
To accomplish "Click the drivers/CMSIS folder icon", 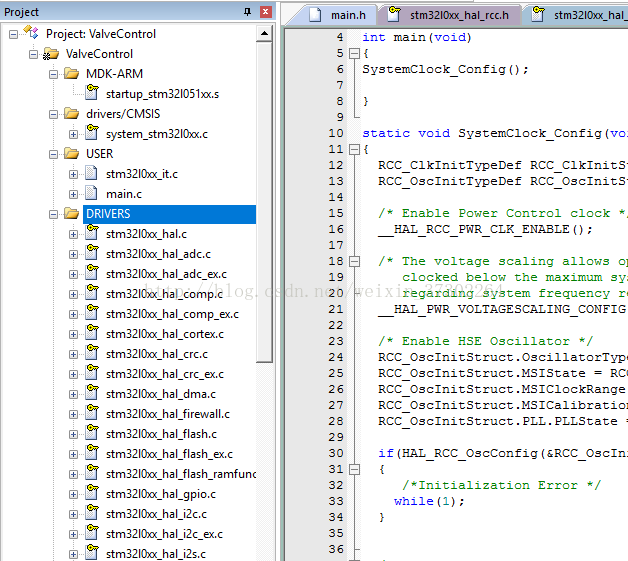I will 71,114.
